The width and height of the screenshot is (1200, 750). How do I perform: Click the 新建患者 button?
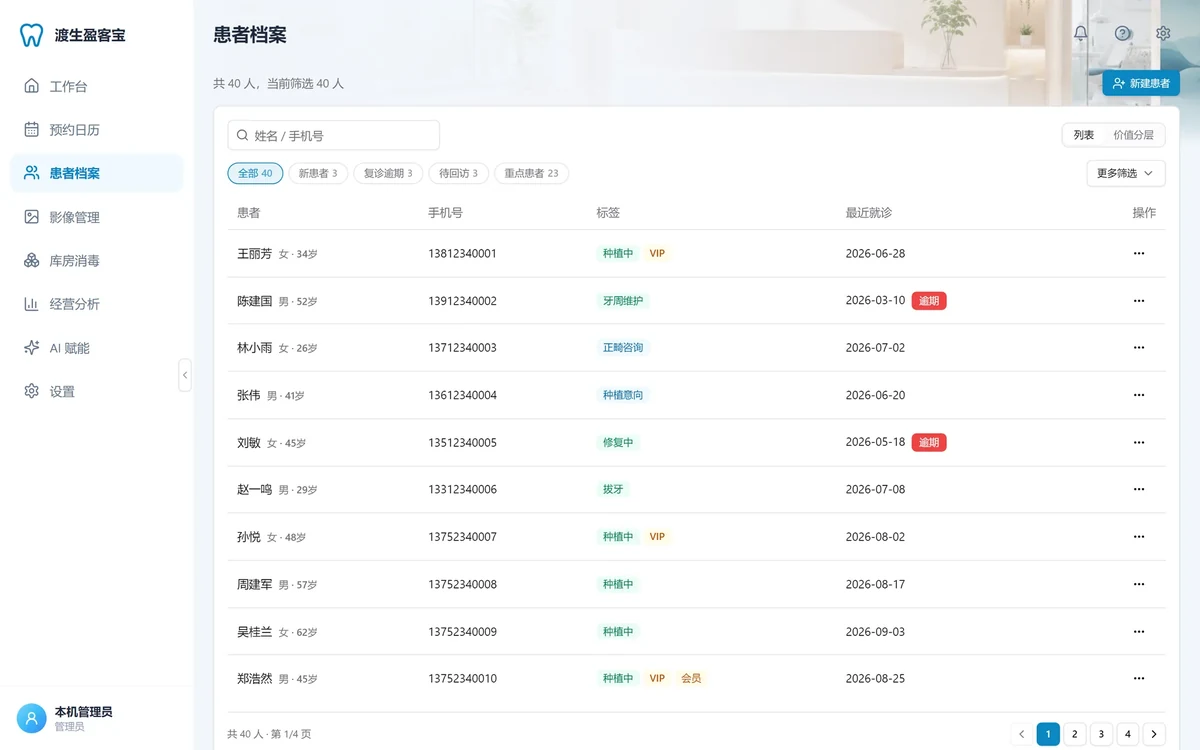[x=1141, y=84]
